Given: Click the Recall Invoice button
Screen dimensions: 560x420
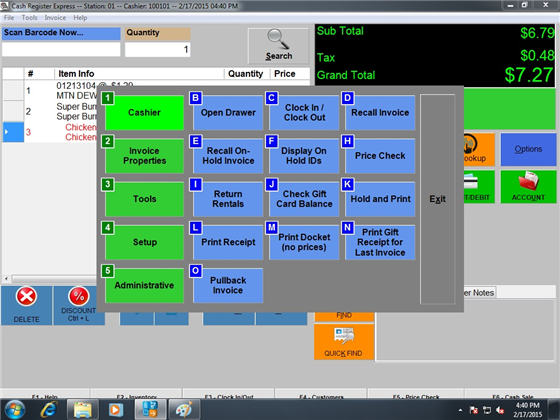Looking at the screenshot, I should click(x=380, y=112).
